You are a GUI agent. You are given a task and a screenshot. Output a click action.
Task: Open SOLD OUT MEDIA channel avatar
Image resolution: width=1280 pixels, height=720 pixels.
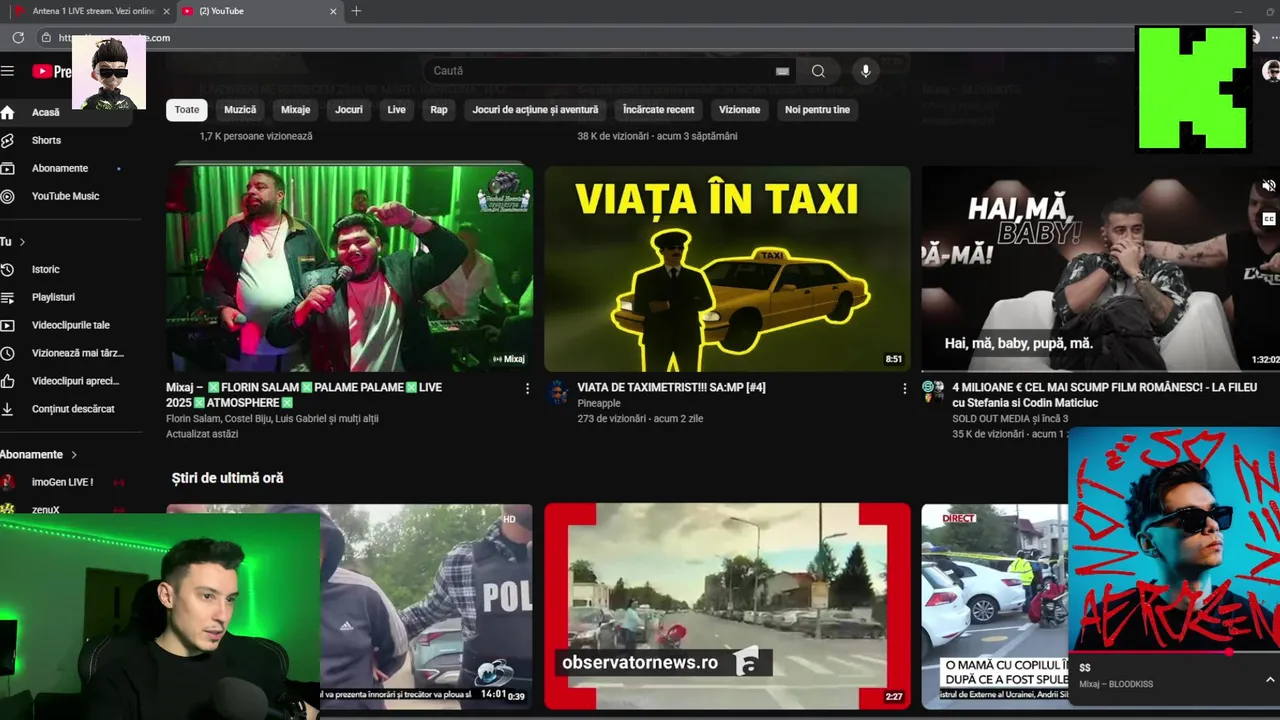pyautogui.click(x=932, y=391)
